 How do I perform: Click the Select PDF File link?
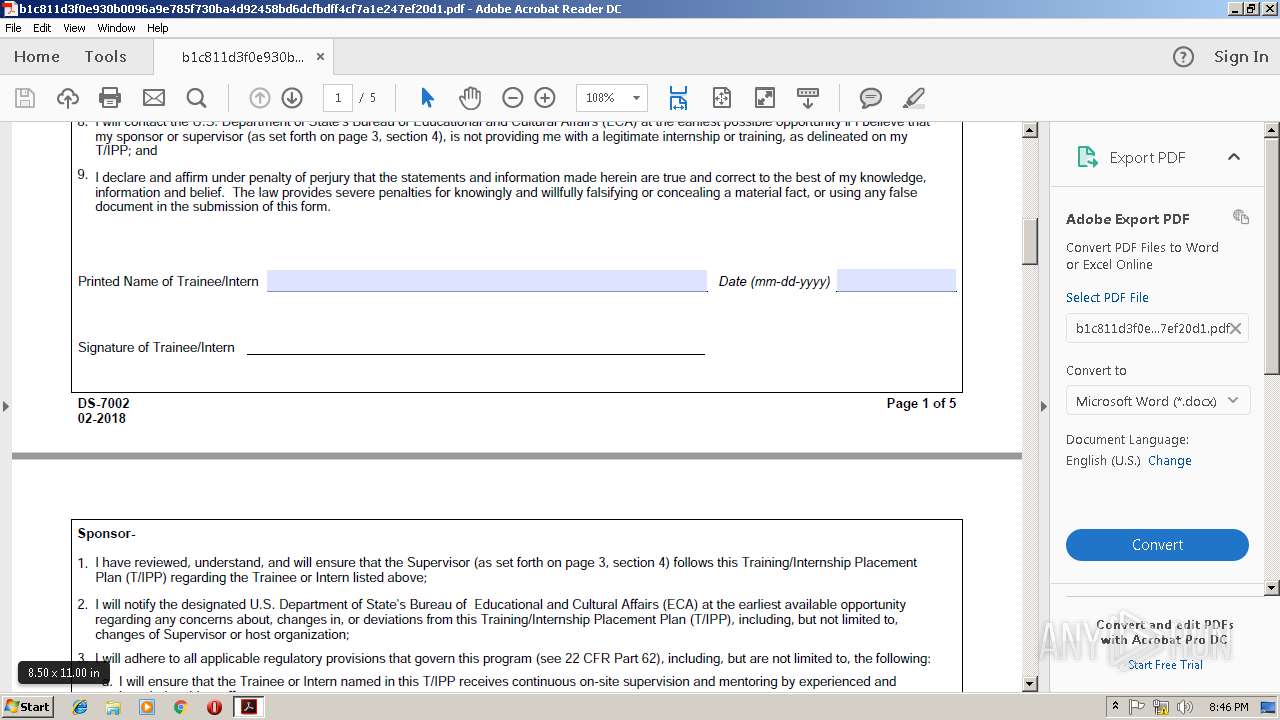(x=1107, y=298)
